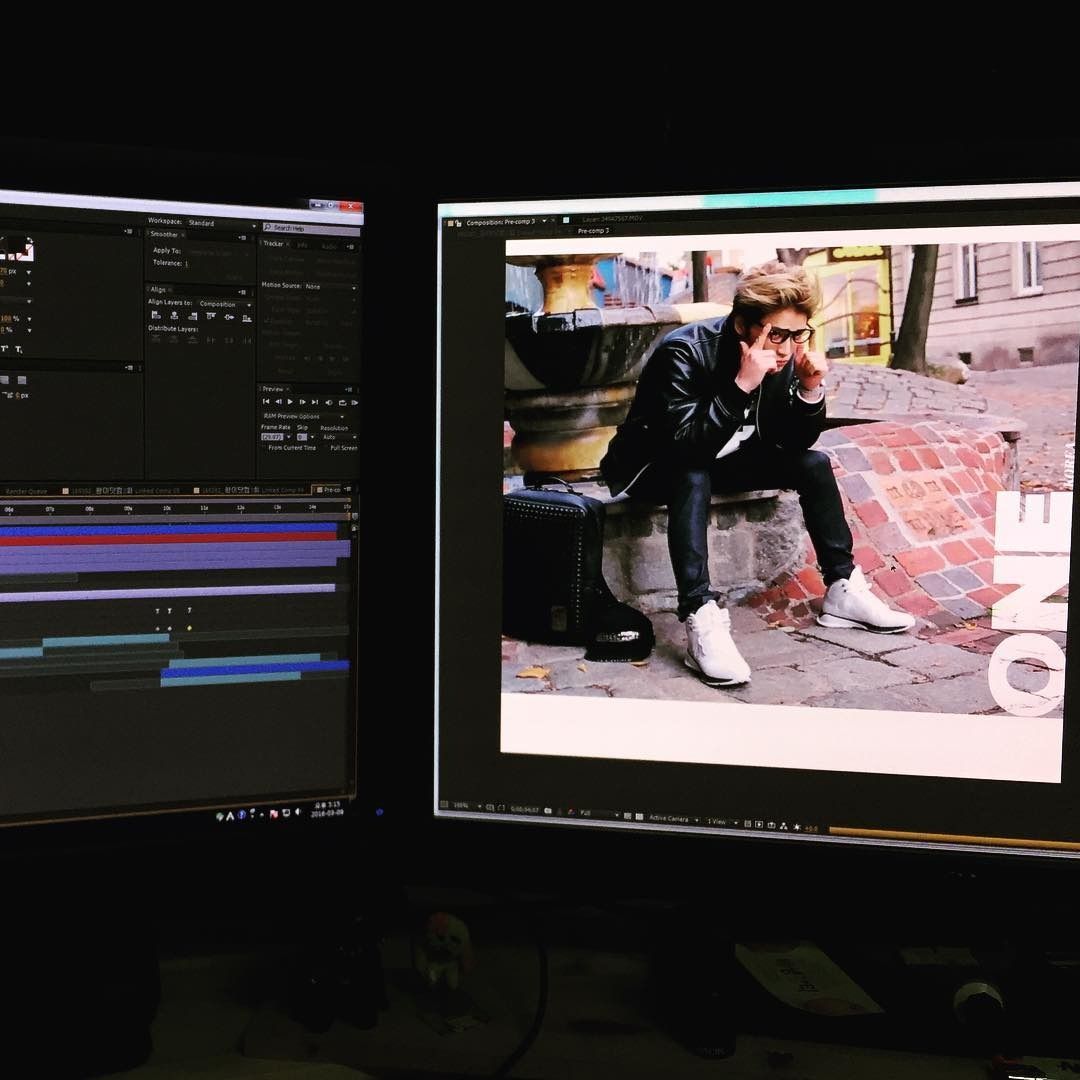Click Take Snapshot camera icon in viewer

(548, 811)
